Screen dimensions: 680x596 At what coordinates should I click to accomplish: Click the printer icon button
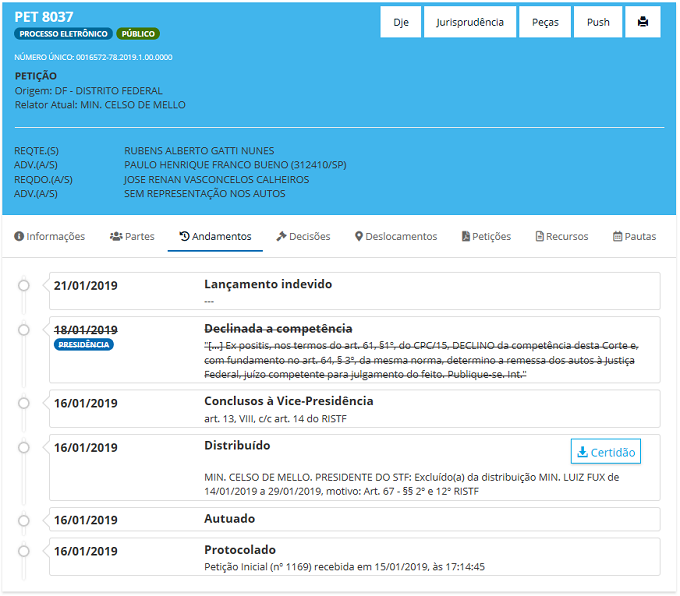[642, 22]
